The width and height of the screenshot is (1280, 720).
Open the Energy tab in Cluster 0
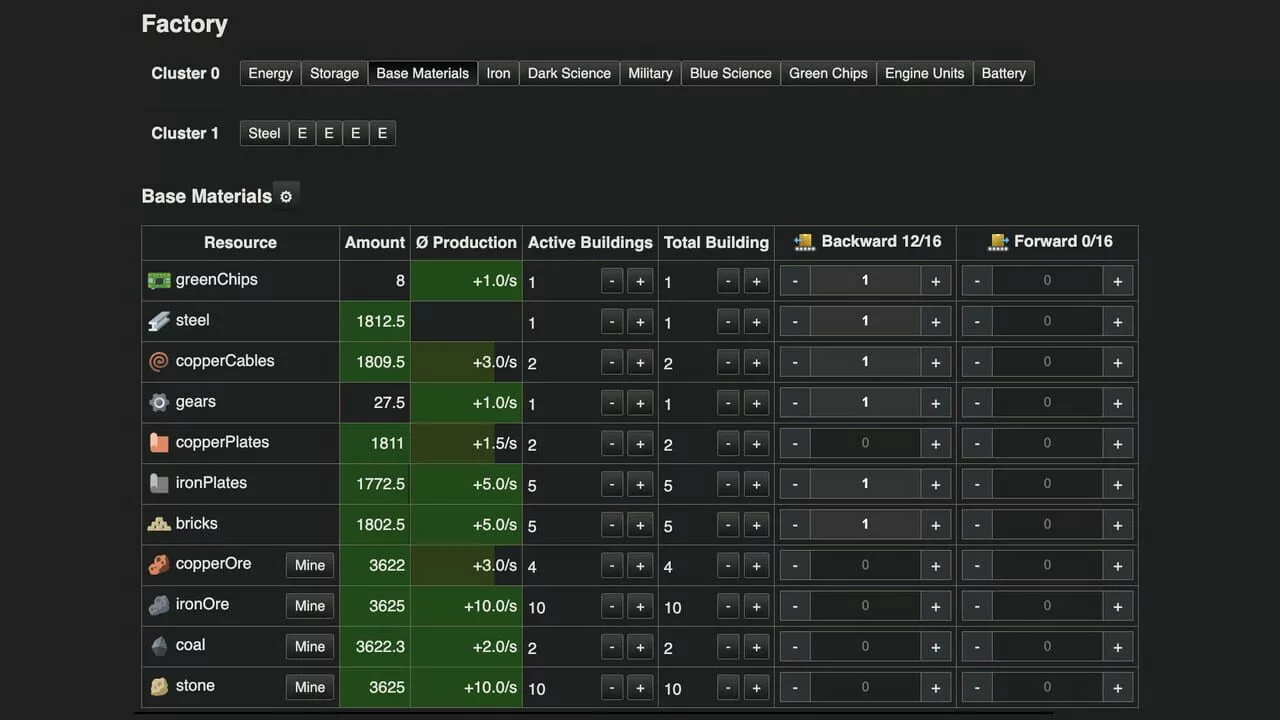click(270, 73)
